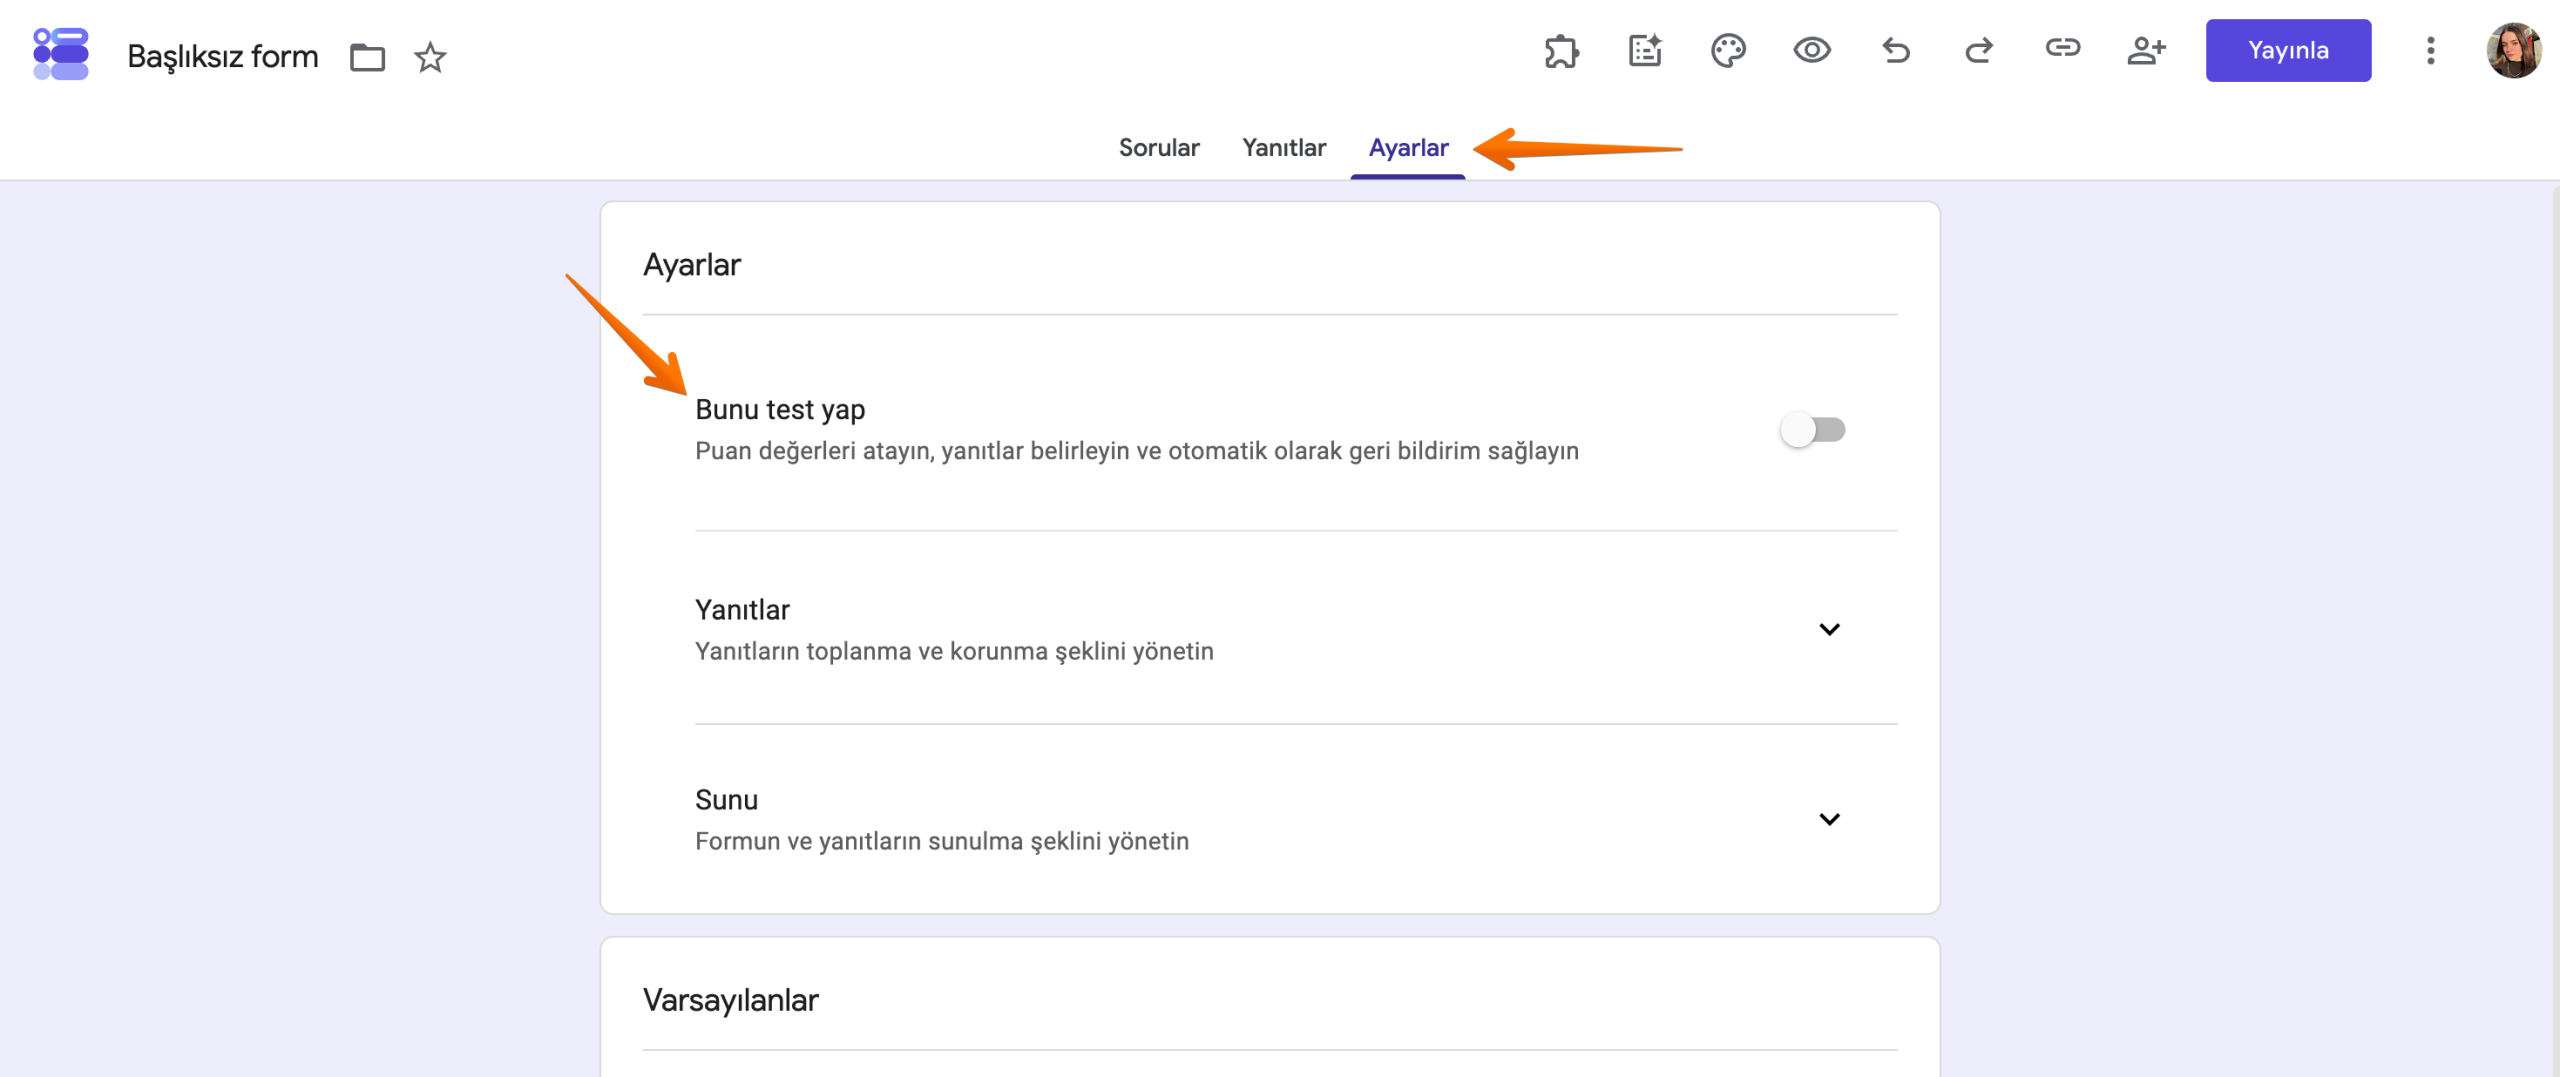Star the Başlıksız form
The width and height of the screenshot is (2560, 1077).
(430, 57)
